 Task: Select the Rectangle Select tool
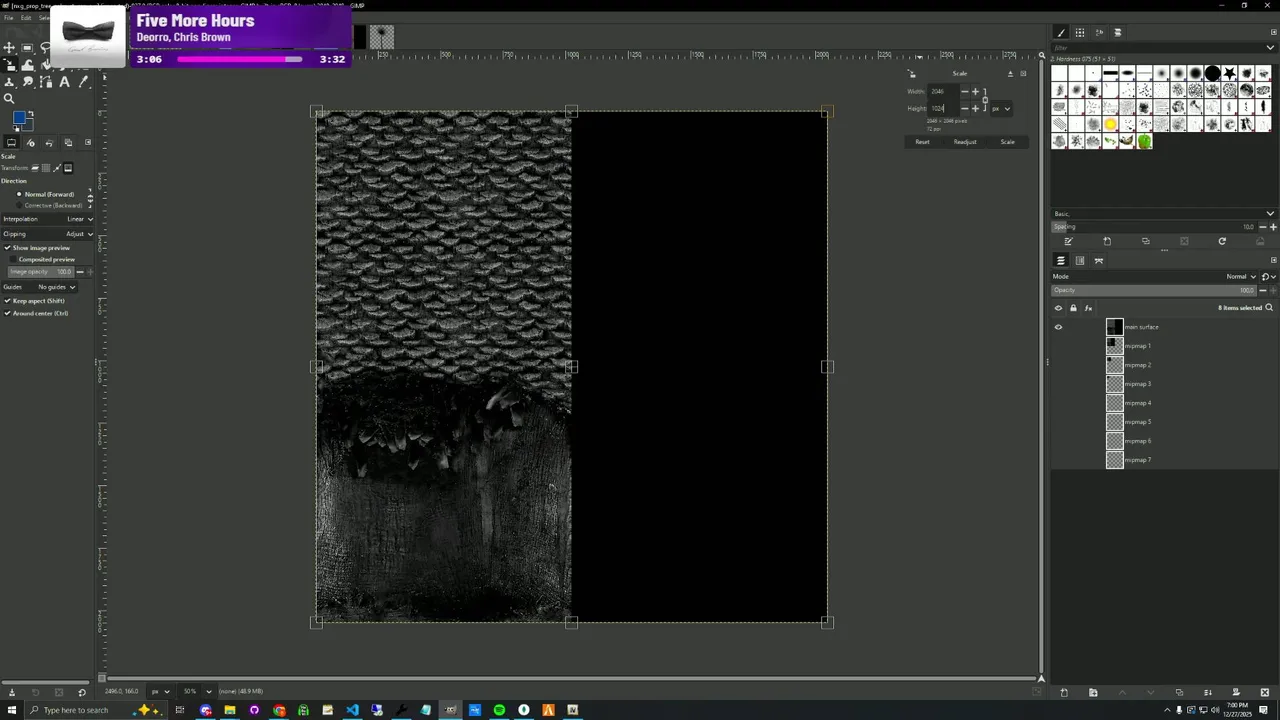pyautogui.click(x=27, y=47)
